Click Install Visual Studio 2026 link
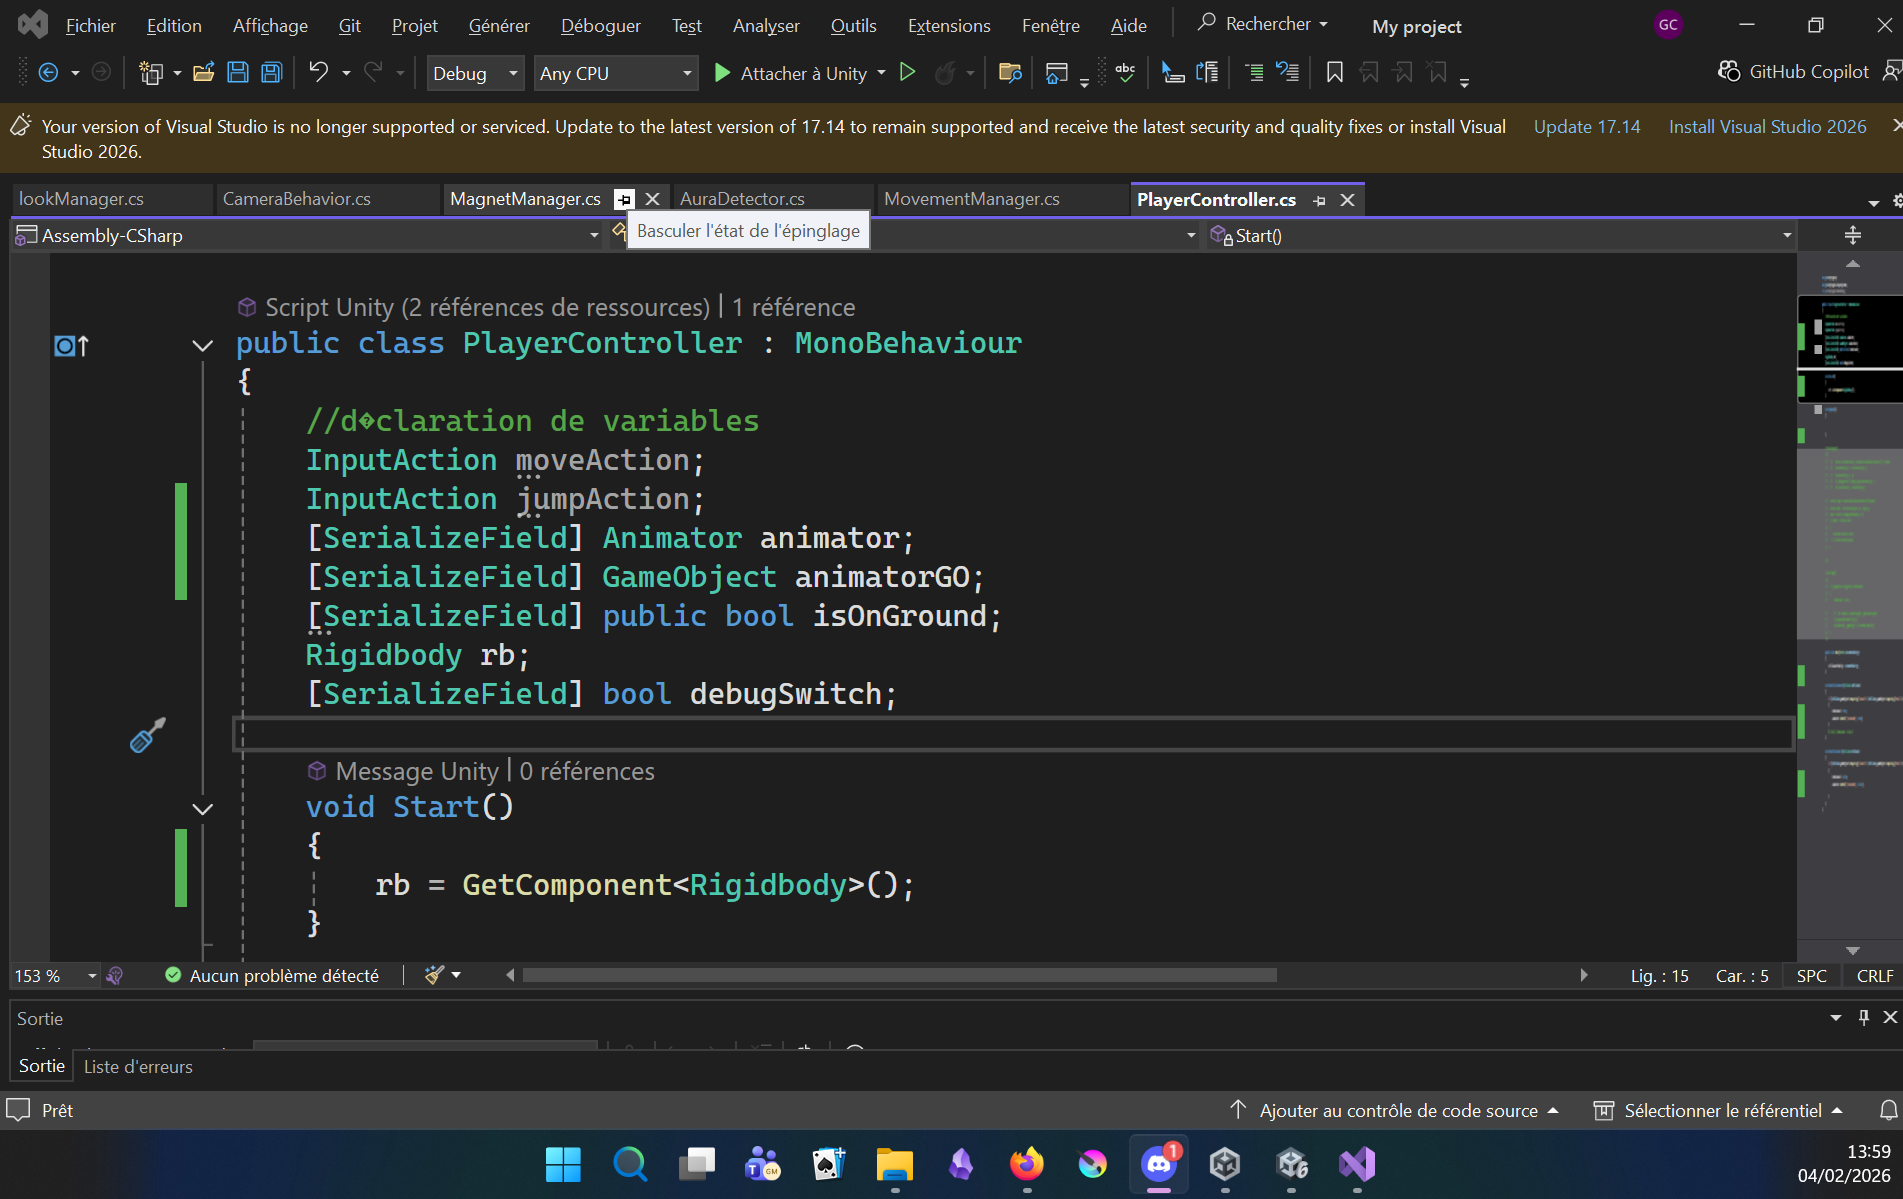The height and width of the screenshot is (1199, 1903). pyautogui.click(x=1767, y=127)
